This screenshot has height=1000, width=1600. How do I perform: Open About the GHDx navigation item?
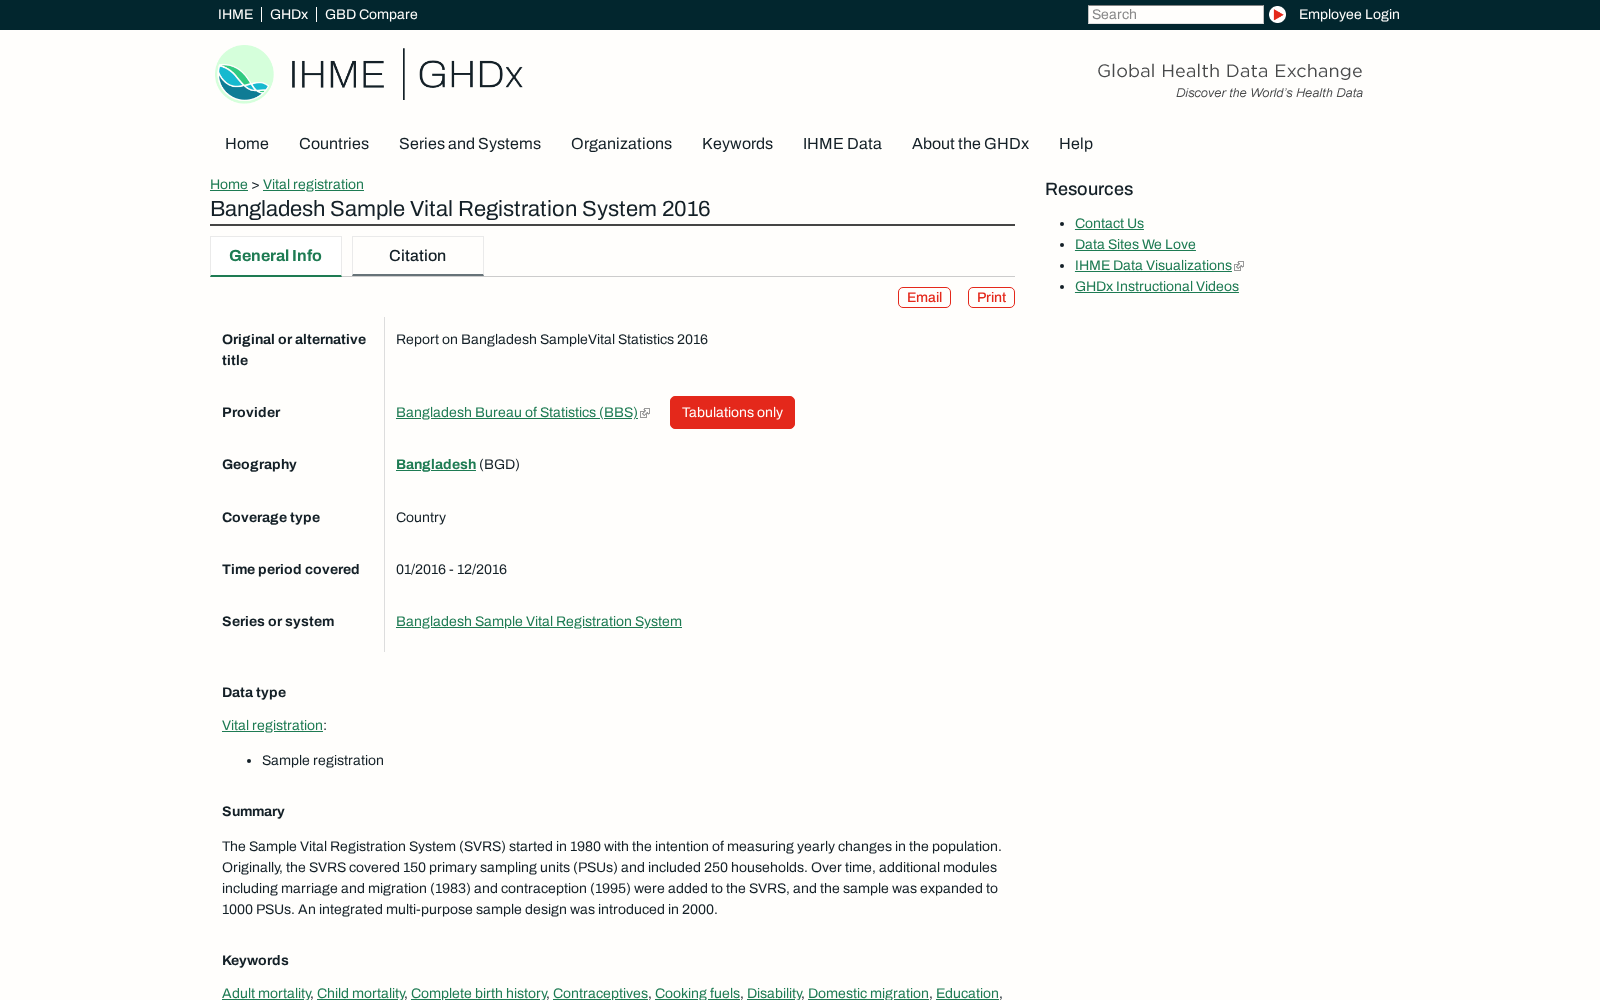point(970,143)
